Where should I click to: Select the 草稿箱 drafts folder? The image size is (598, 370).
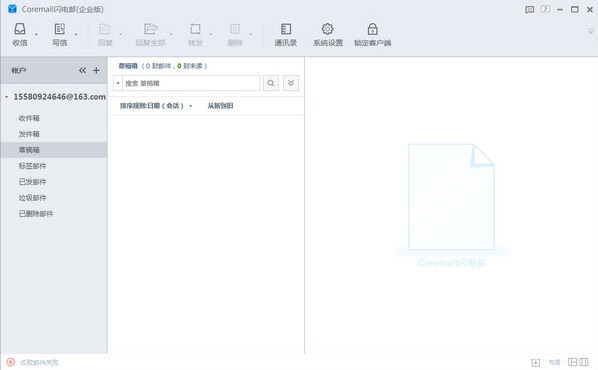(54, 150)
